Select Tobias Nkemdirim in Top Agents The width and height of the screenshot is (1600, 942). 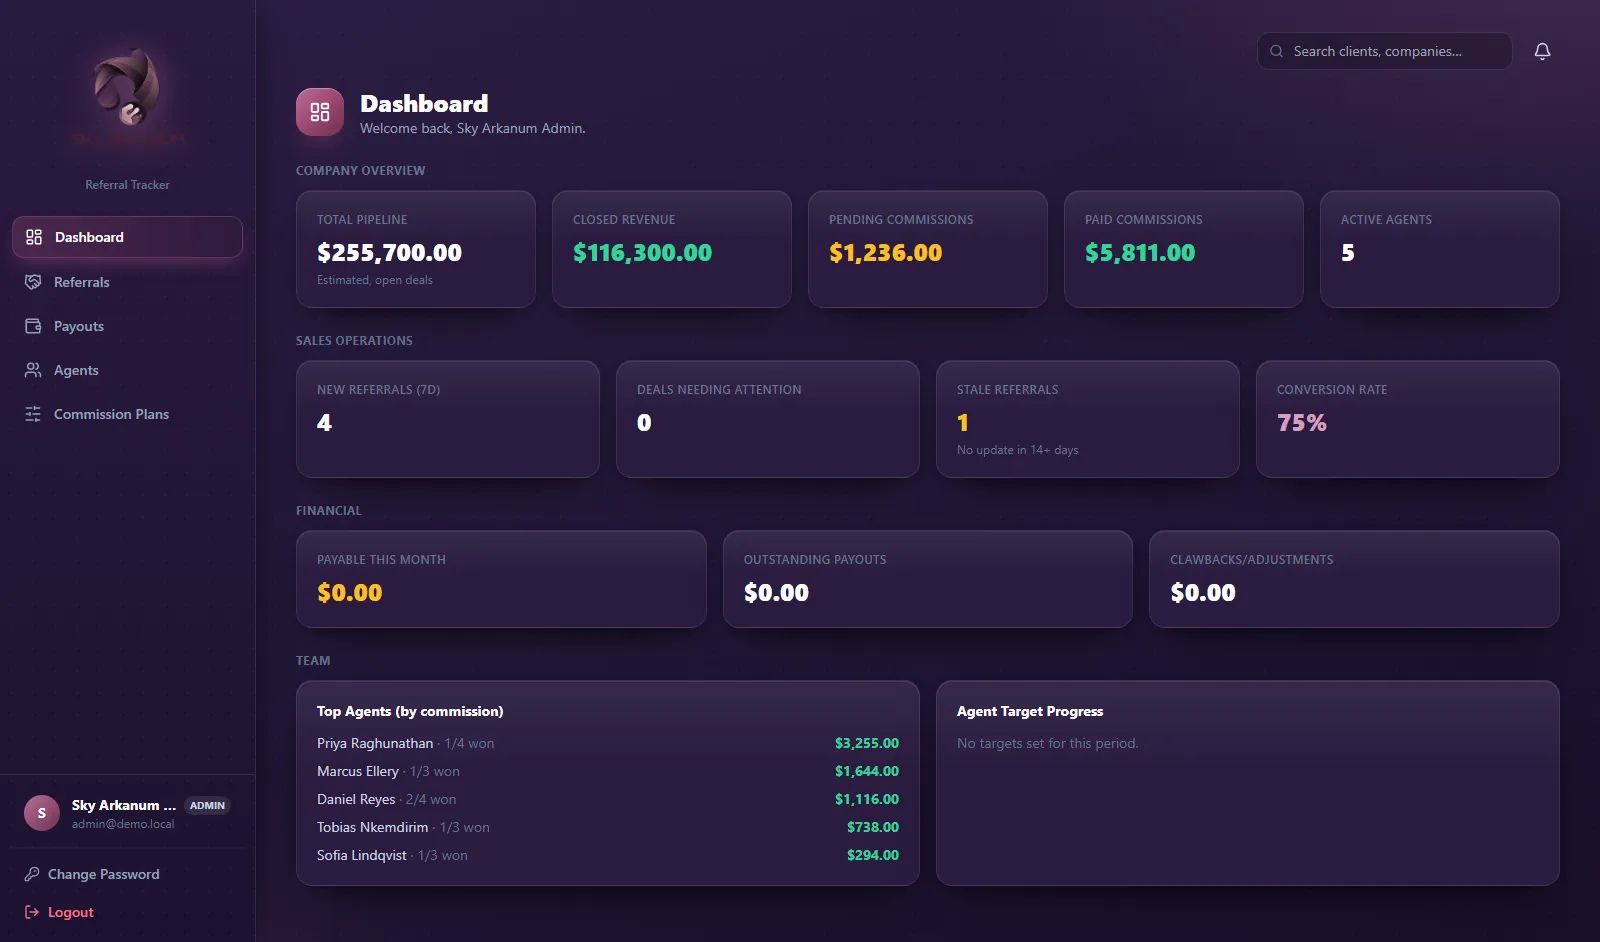[373, 827]
